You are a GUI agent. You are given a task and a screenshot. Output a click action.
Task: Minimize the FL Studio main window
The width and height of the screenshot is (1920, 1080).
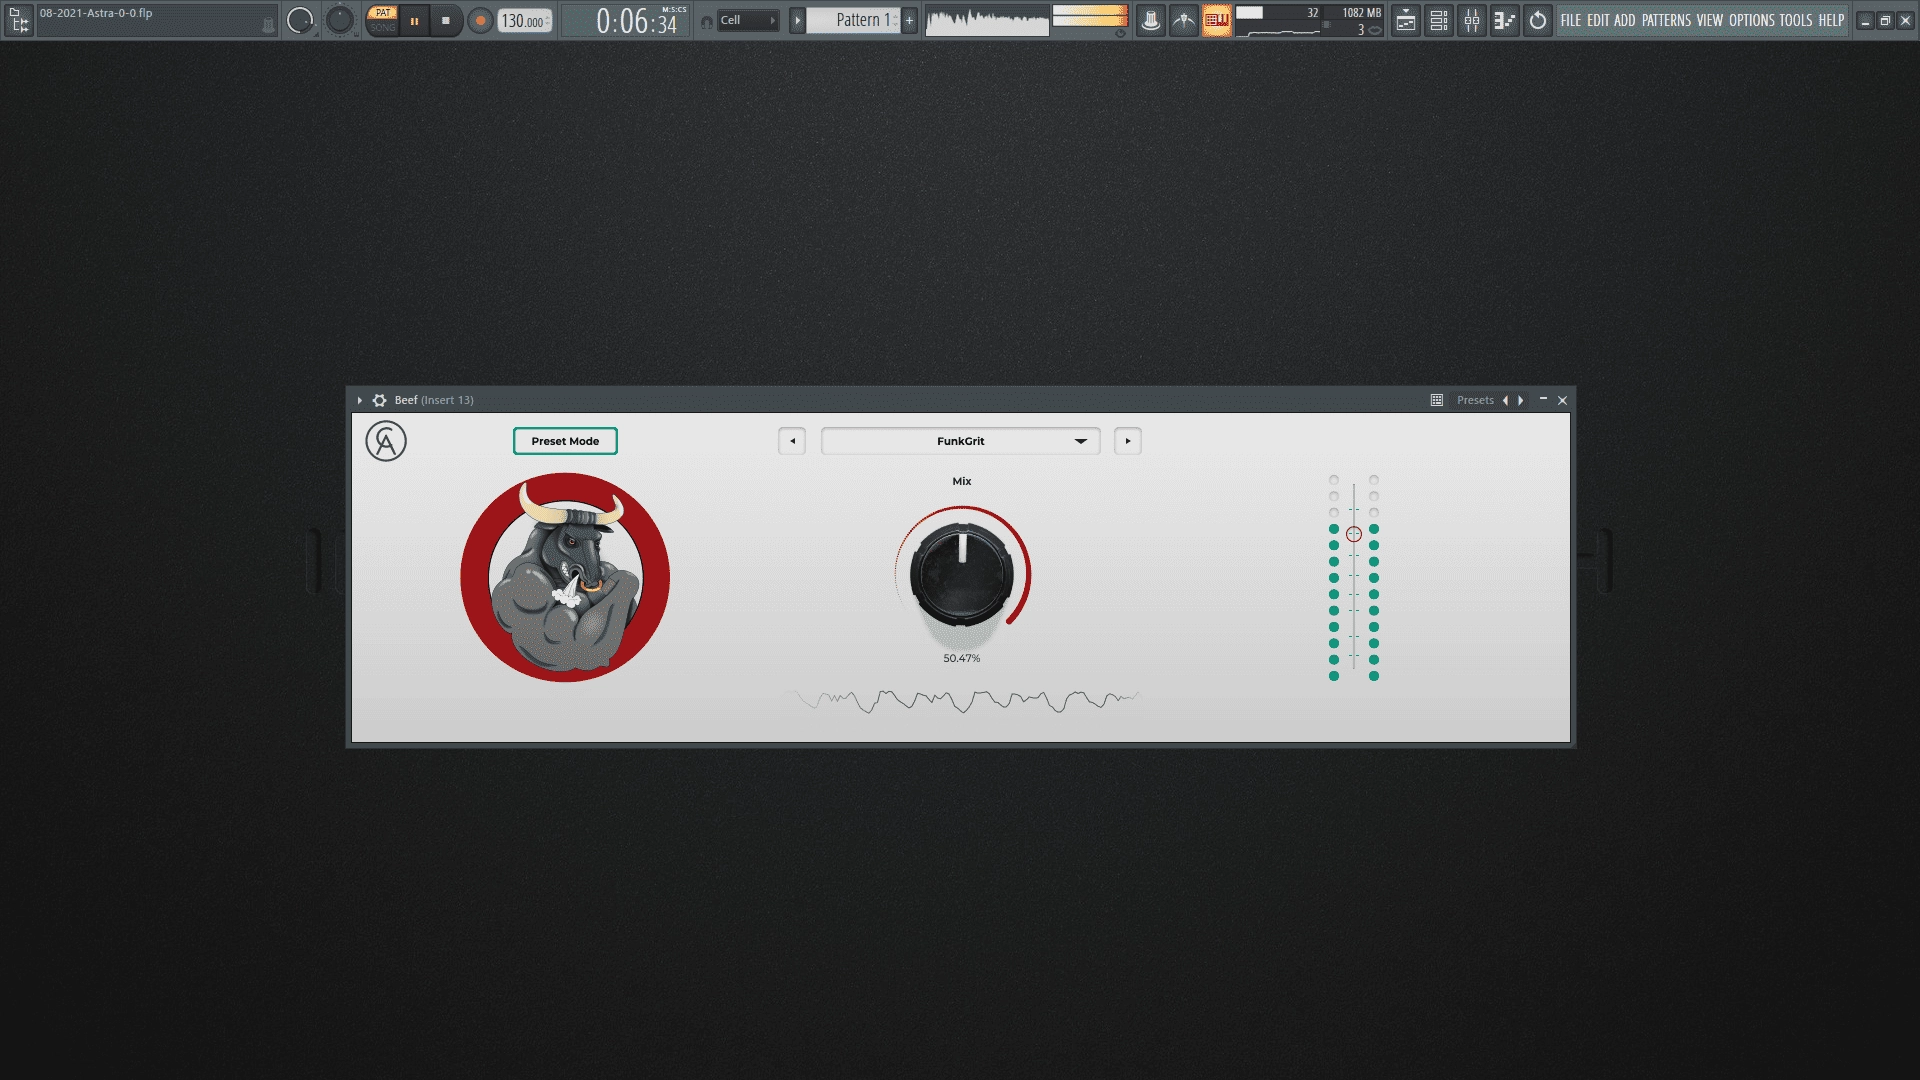point(1866,20)
